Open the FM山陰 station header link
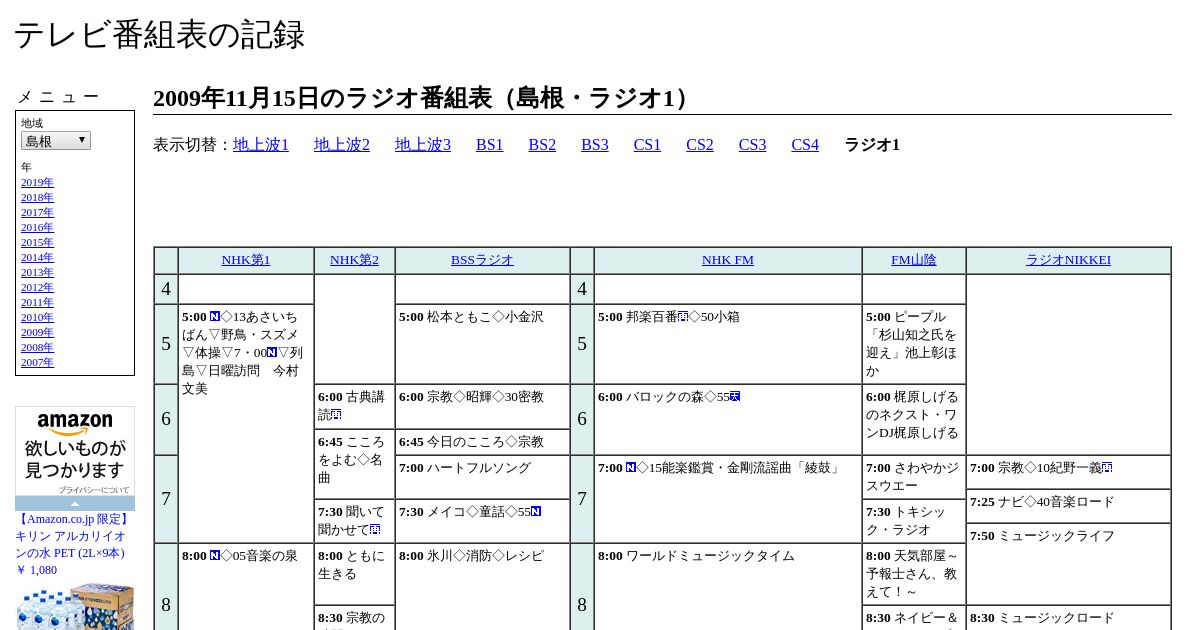Screen dimensions: 1200x630 914,260
